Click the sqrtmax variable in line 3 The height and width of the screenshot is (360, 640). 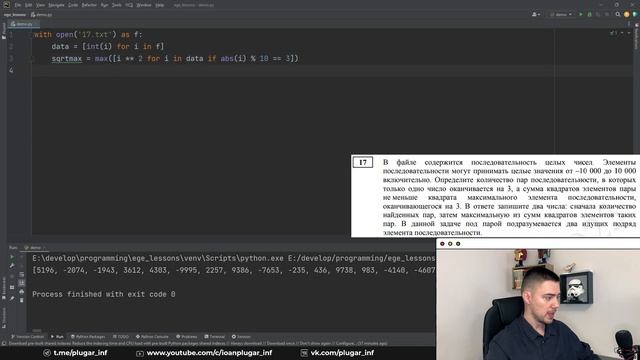[67, 58]
